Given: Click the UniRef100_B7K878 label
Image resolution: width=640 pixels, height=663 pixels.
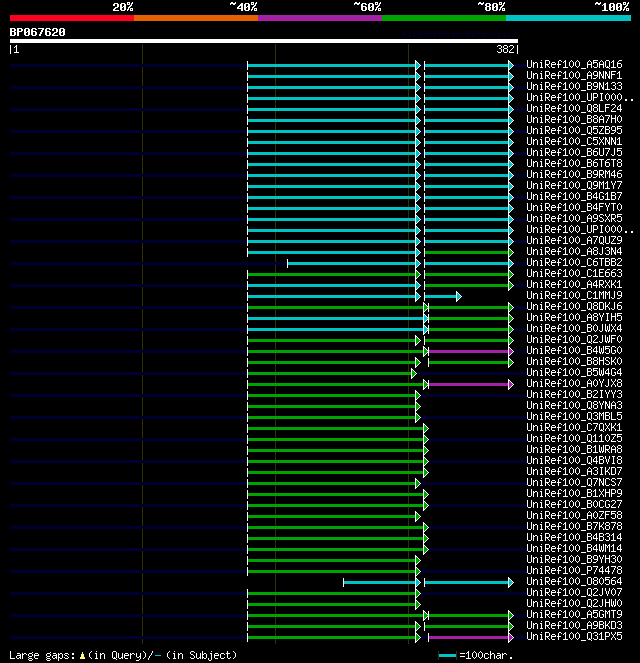Looking at the screenshot, I should click(574, 526).
